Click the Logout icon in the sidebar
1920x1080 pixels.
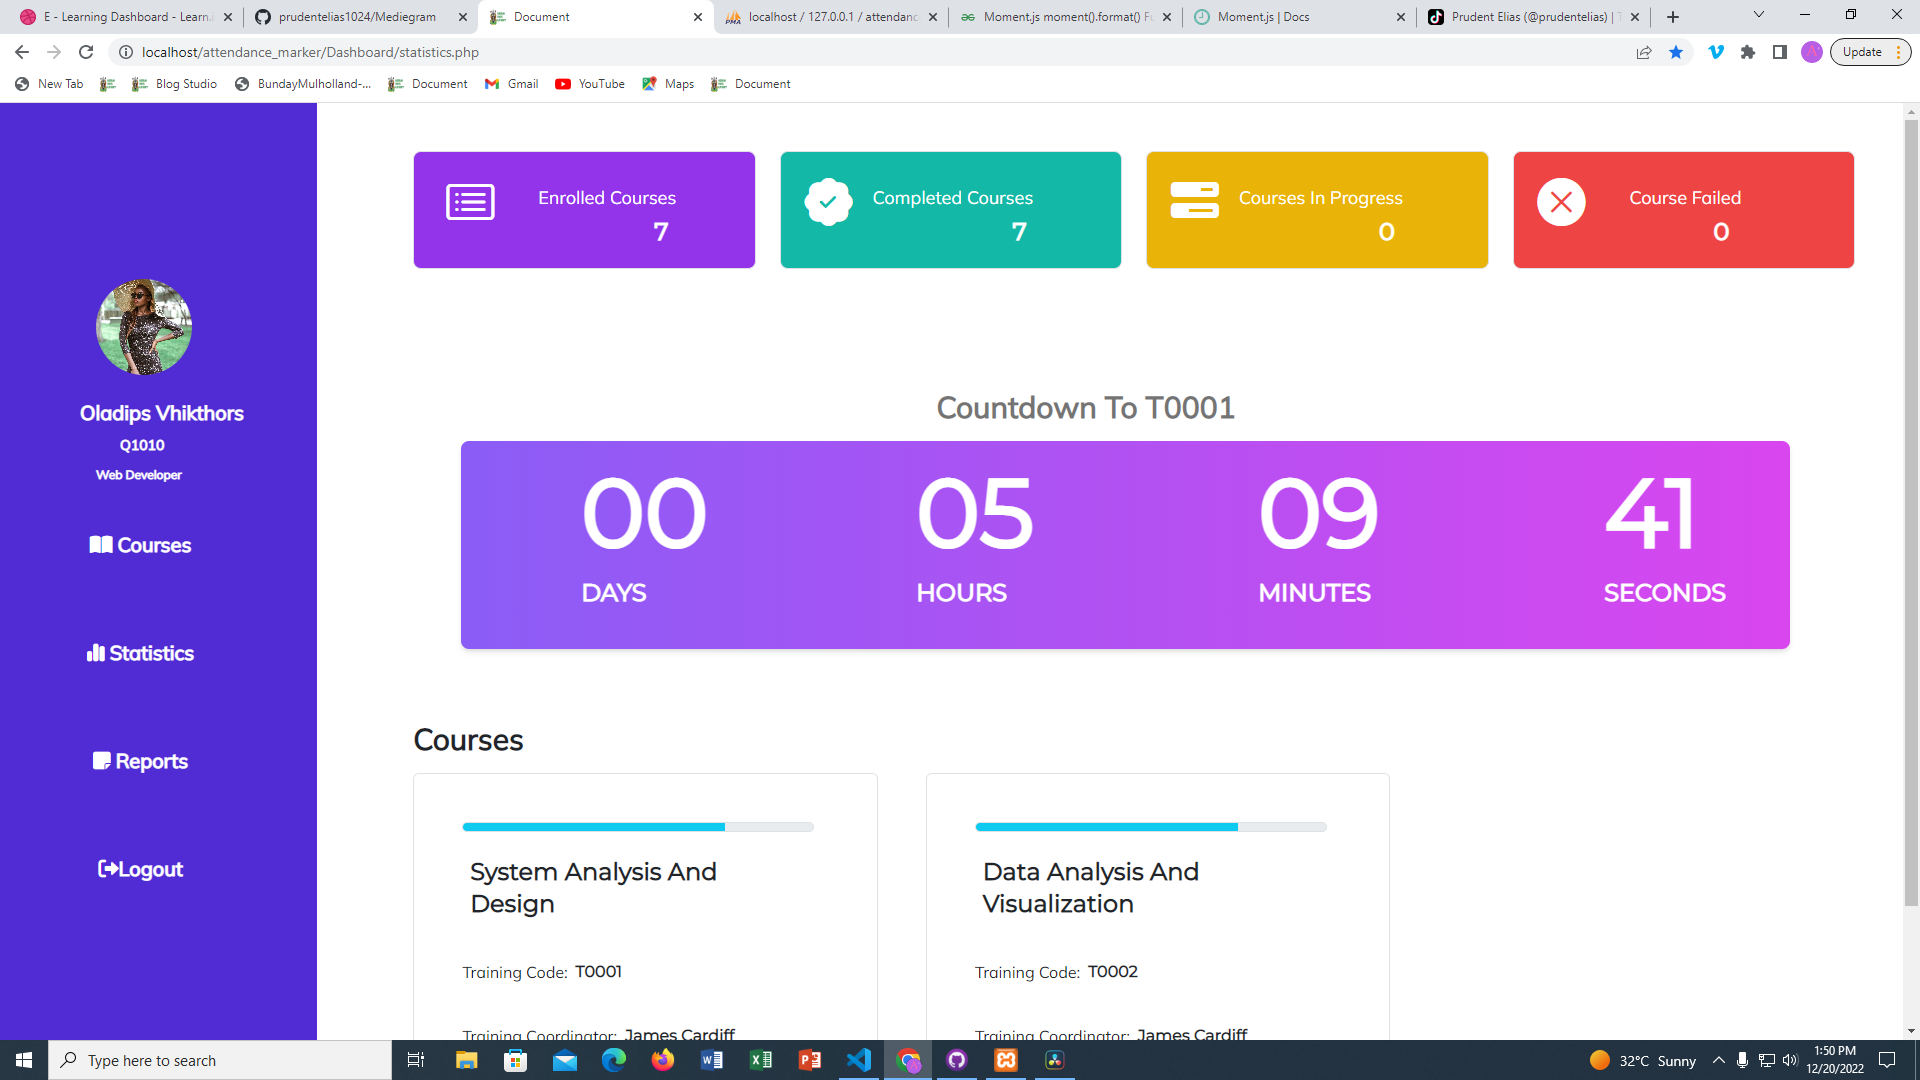[x=107, y=869]
